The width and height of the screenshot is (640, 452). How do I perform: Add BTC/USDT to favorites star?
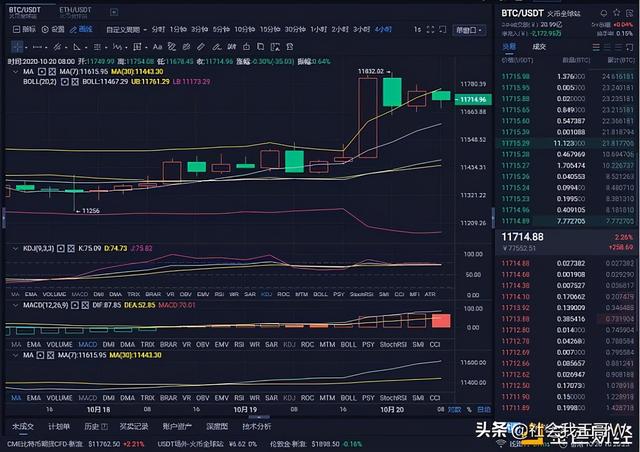coord(617,13)
